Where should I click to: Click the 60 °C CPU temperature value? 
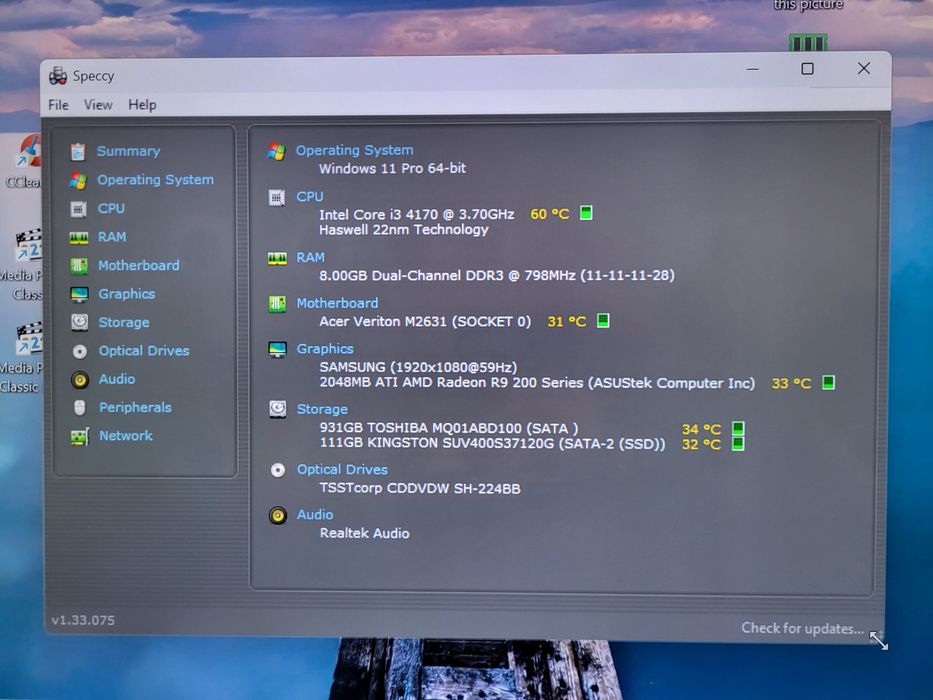click(549, 214)
